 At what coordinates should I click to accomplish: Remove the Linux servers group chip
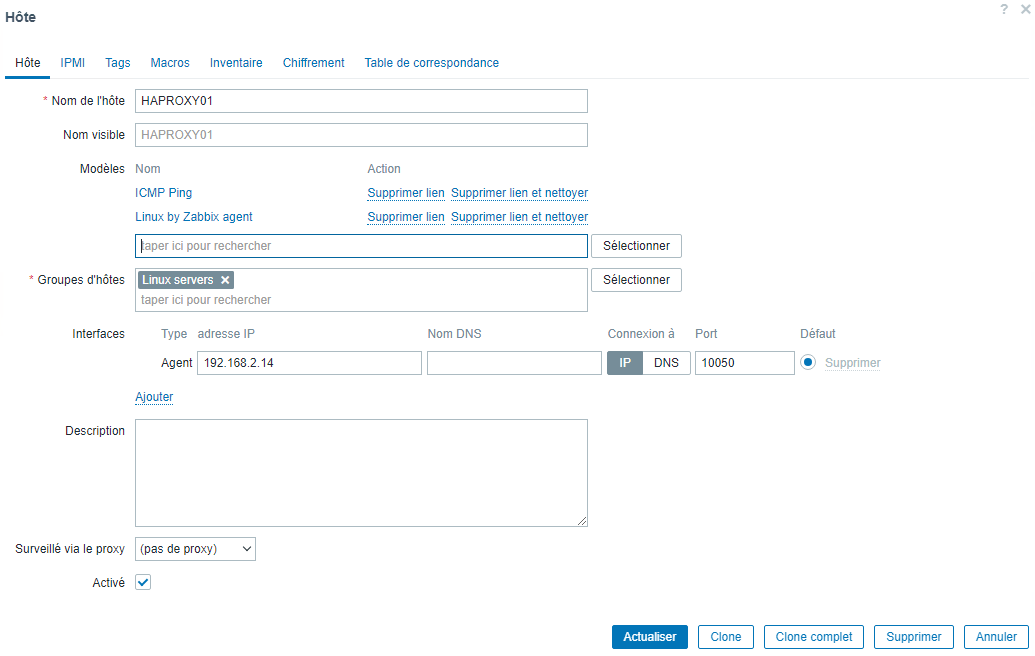tap(224, 280)
